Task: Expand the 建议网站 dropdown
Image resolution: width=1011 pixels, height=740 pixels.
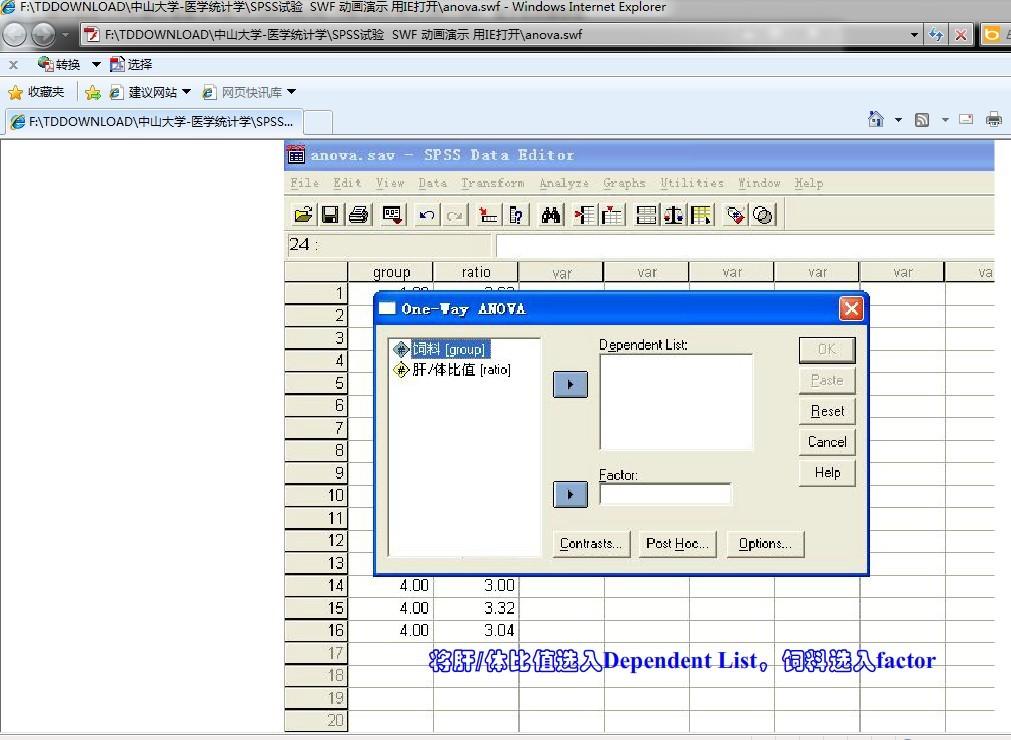Action: 186,92
